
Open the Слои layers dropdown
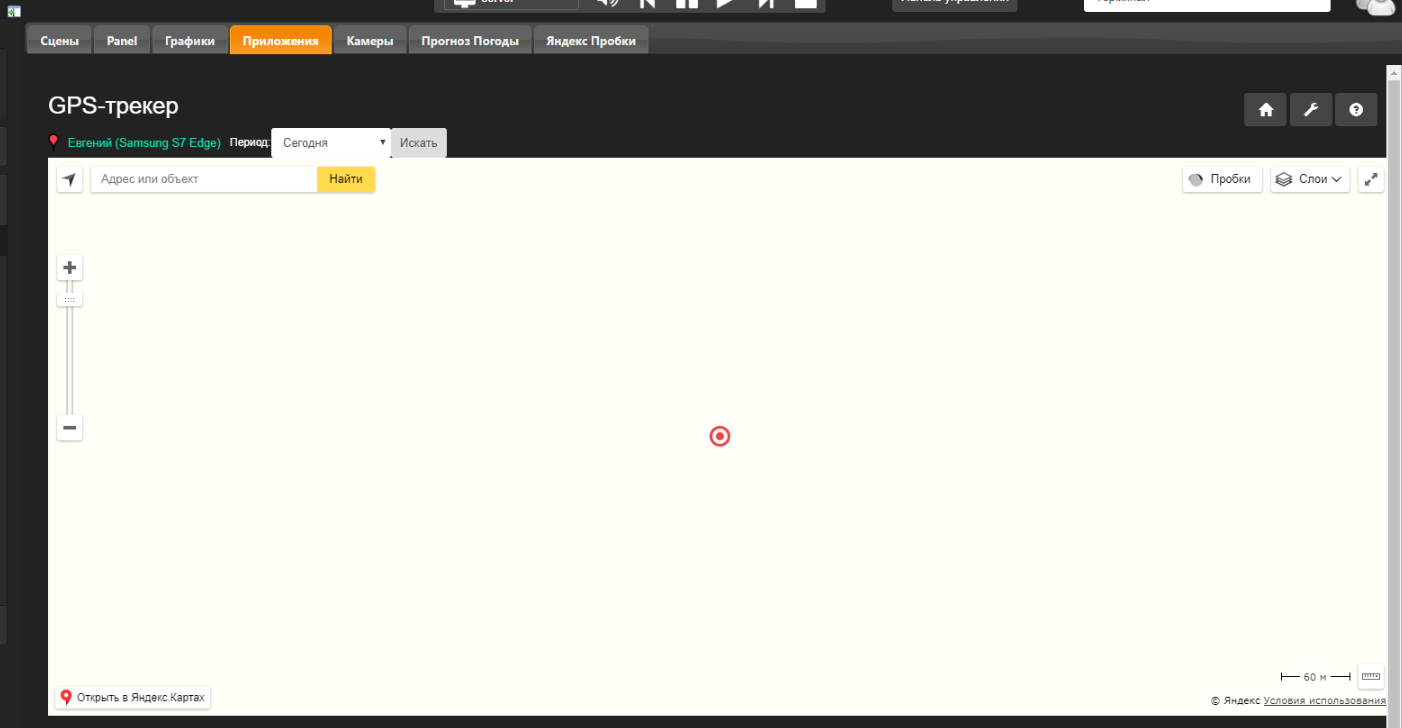pos(1310,179)
